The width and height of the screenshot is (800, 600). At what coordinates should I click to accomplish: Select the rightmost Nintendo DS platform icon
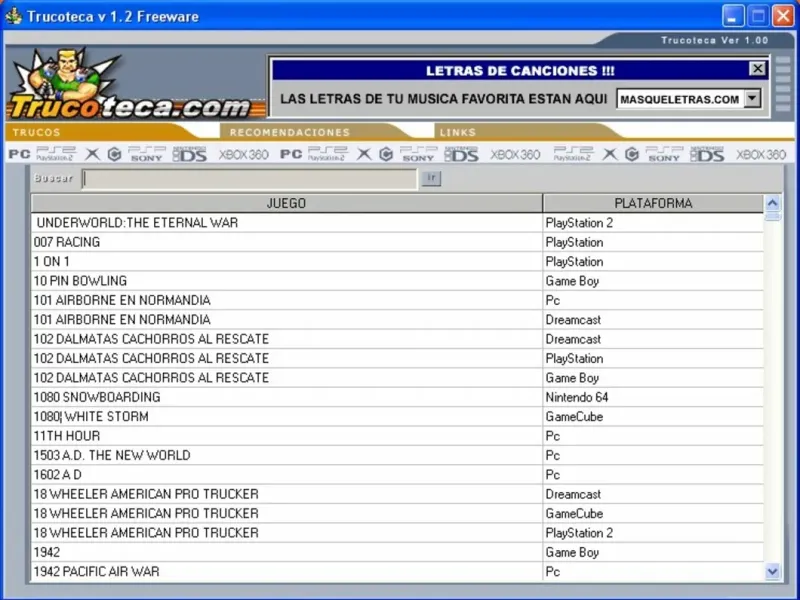coord(707,154)
